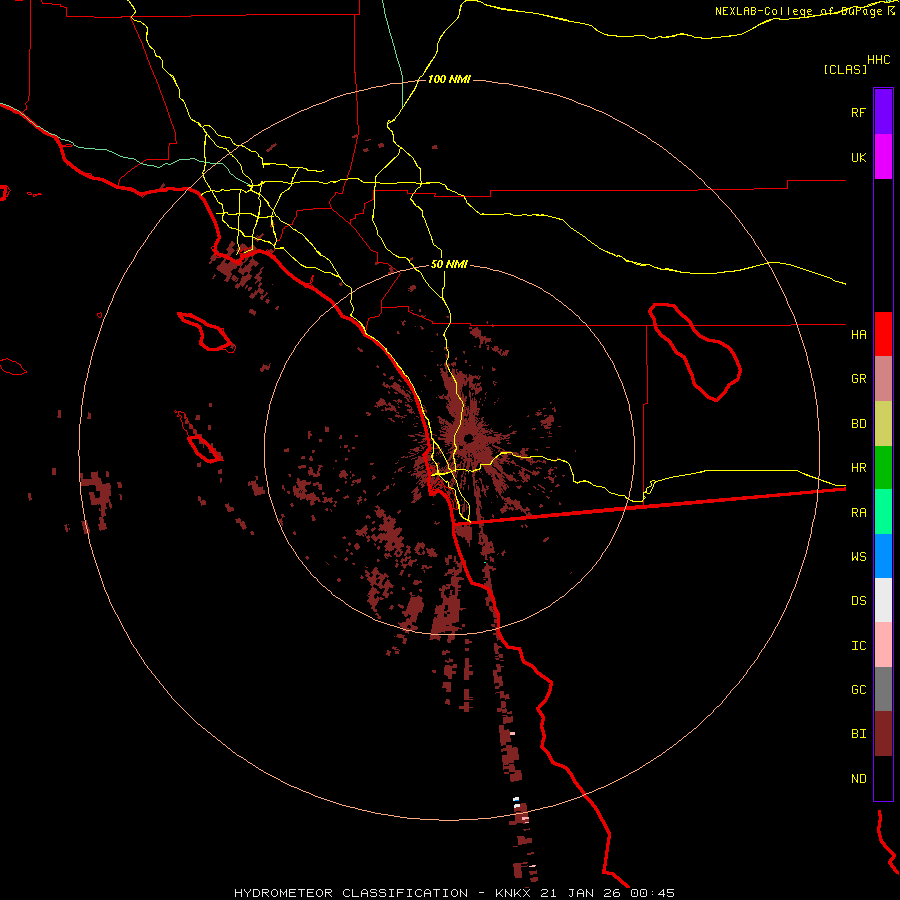Click the 100 NMI range ring label

coord(449,79)
